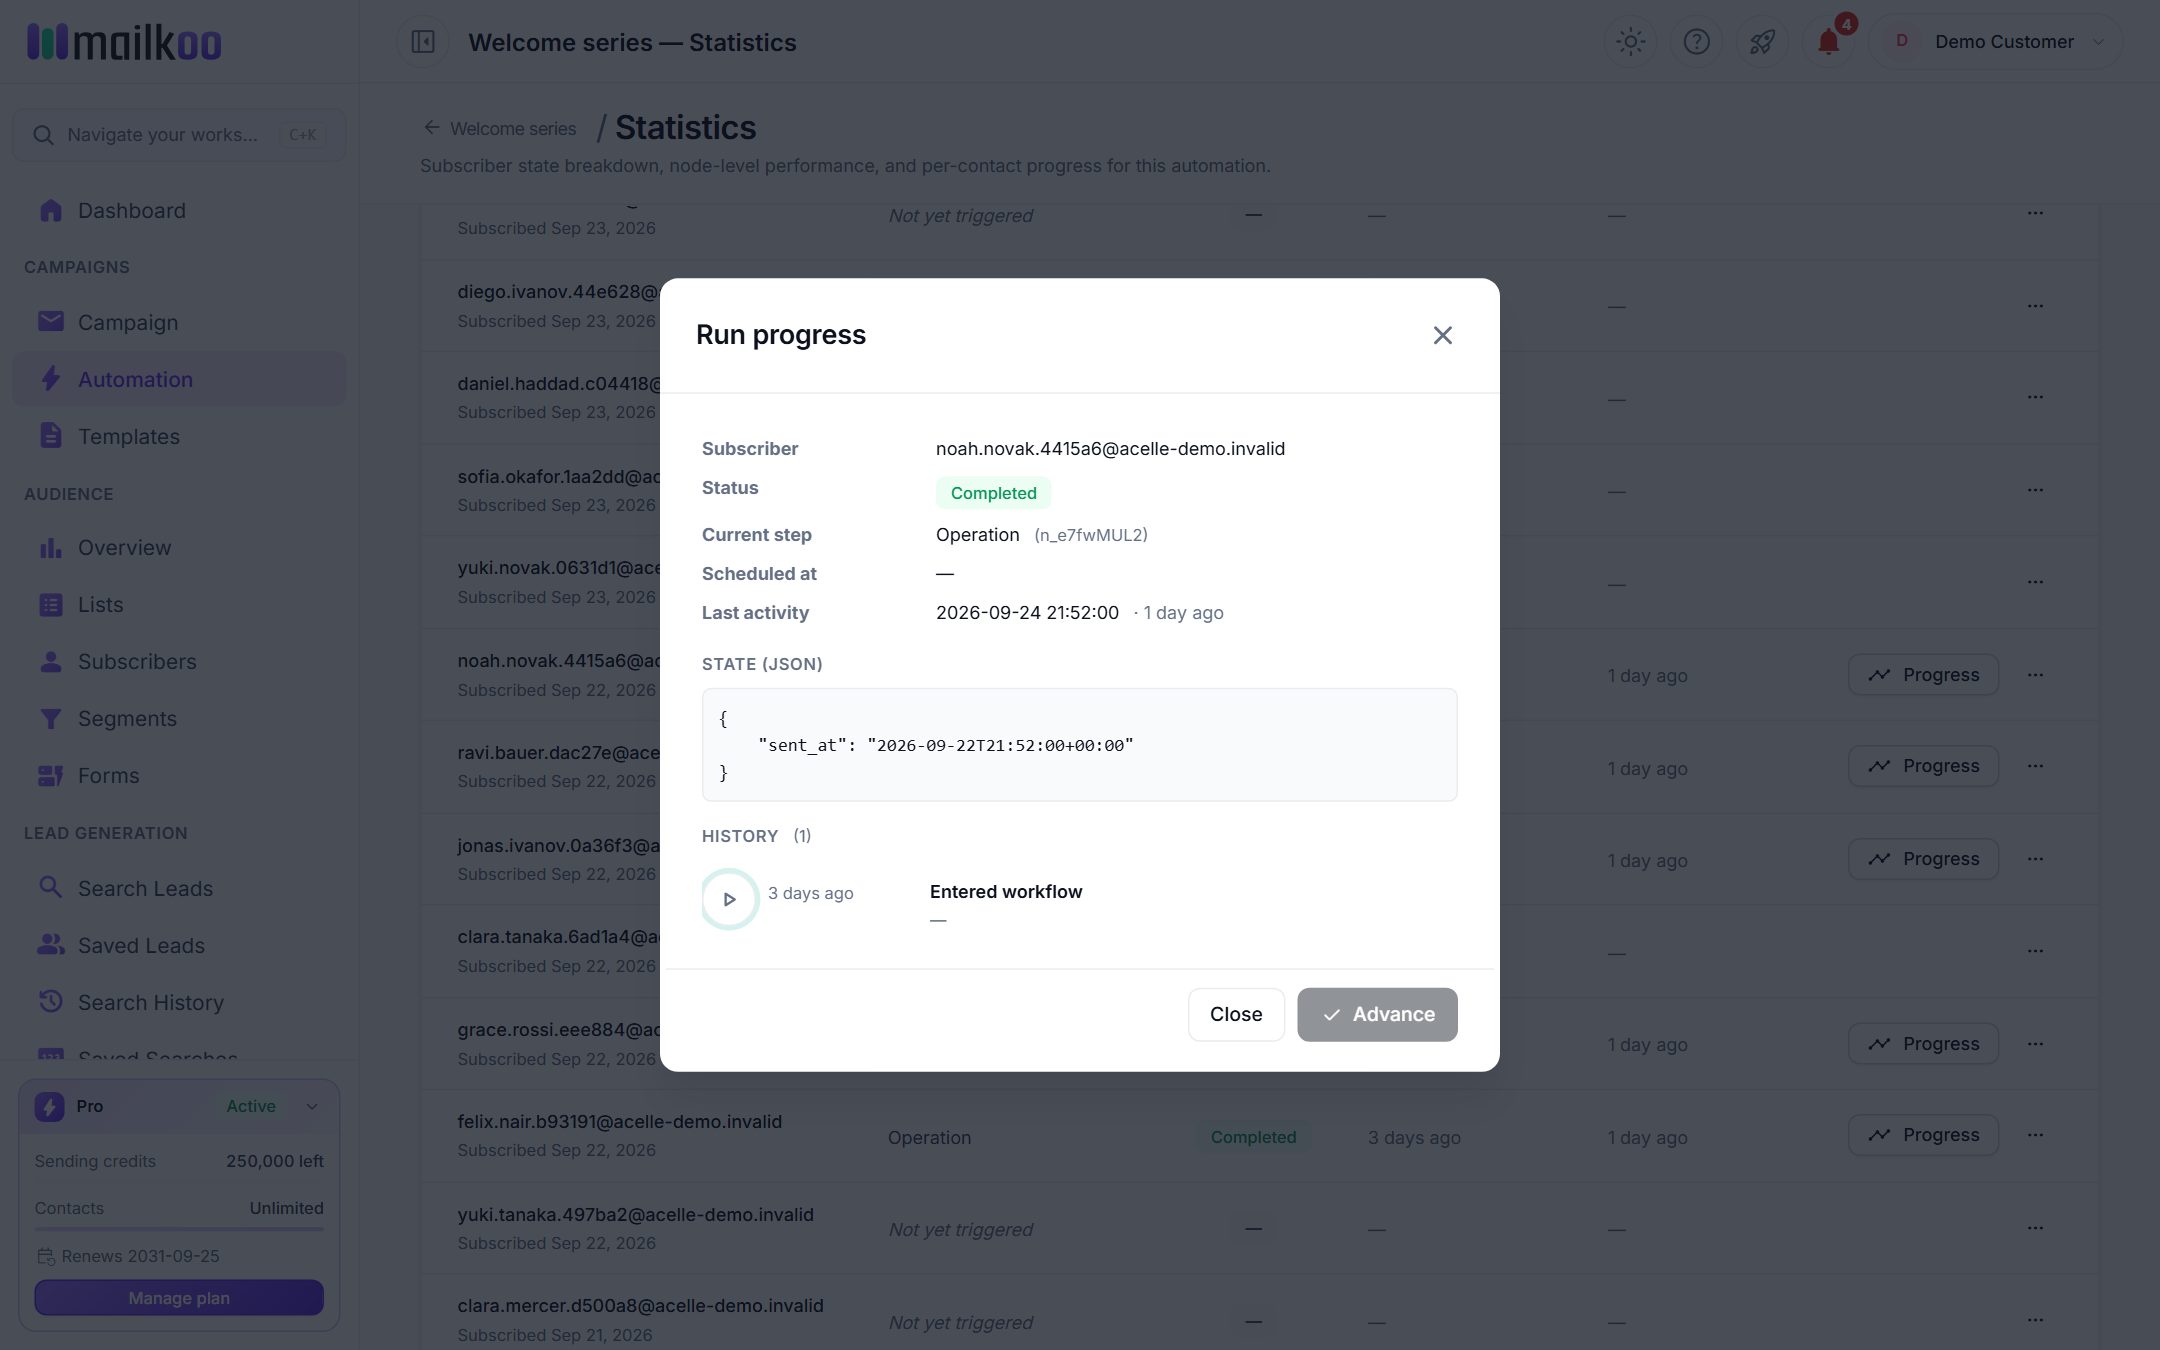Viewport: 2160px width, 1350px height.
Task: Click the Overview bar-chart icon
Action: point(50,547)
